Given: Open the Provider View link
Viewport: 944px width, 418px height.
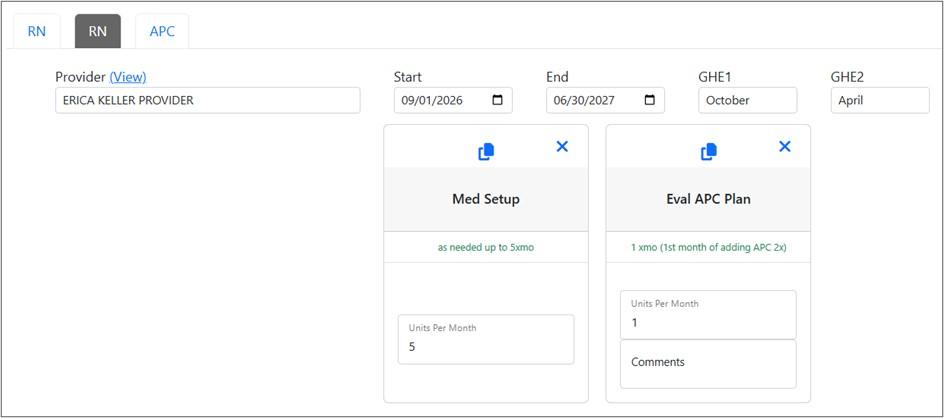Looking at the screenshot, I should tap(128, 77).
